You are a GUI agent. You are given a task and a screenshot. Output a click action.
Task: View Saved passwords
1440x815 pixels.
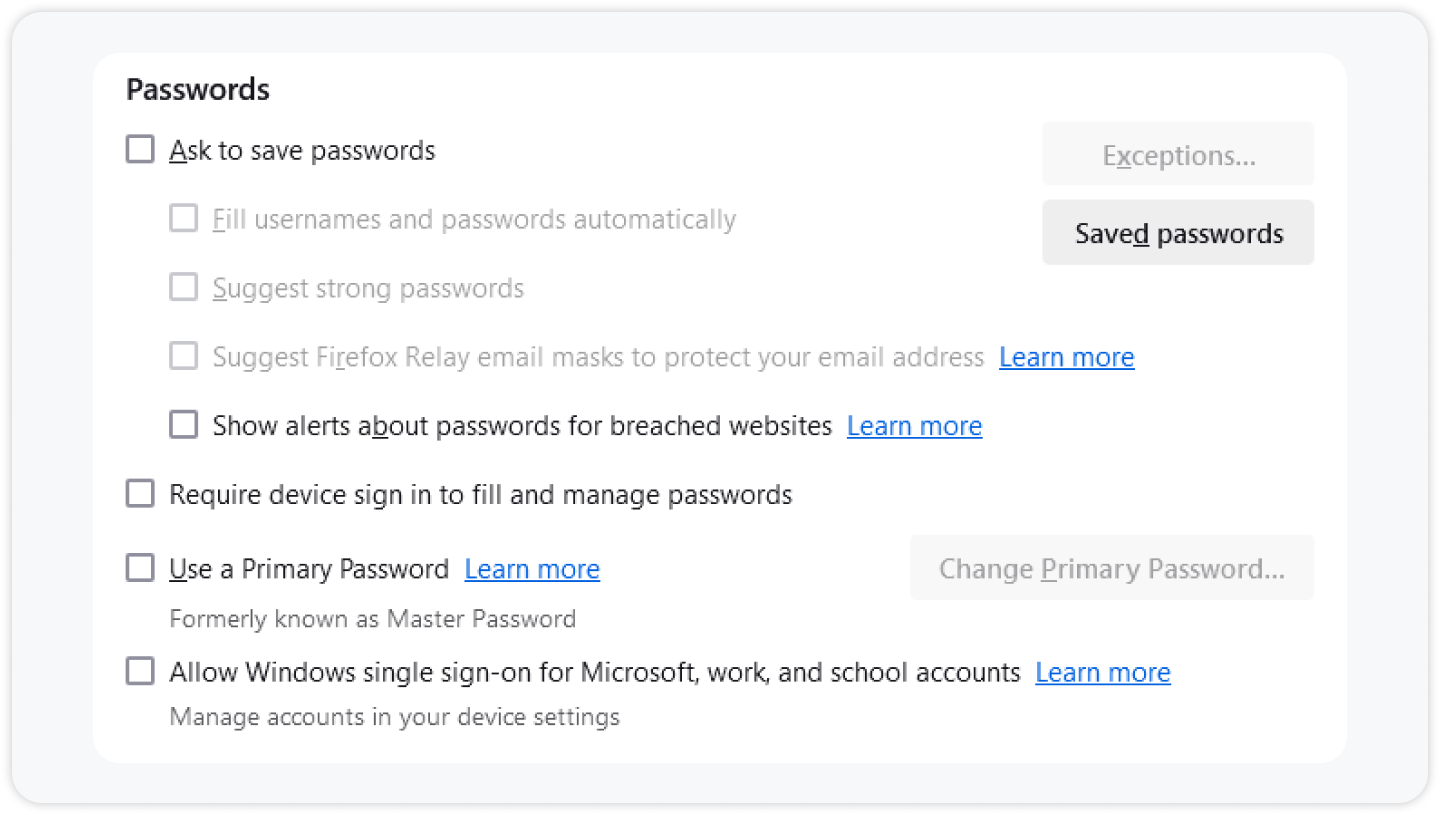pyautogui.click(x=1177, y=232)
